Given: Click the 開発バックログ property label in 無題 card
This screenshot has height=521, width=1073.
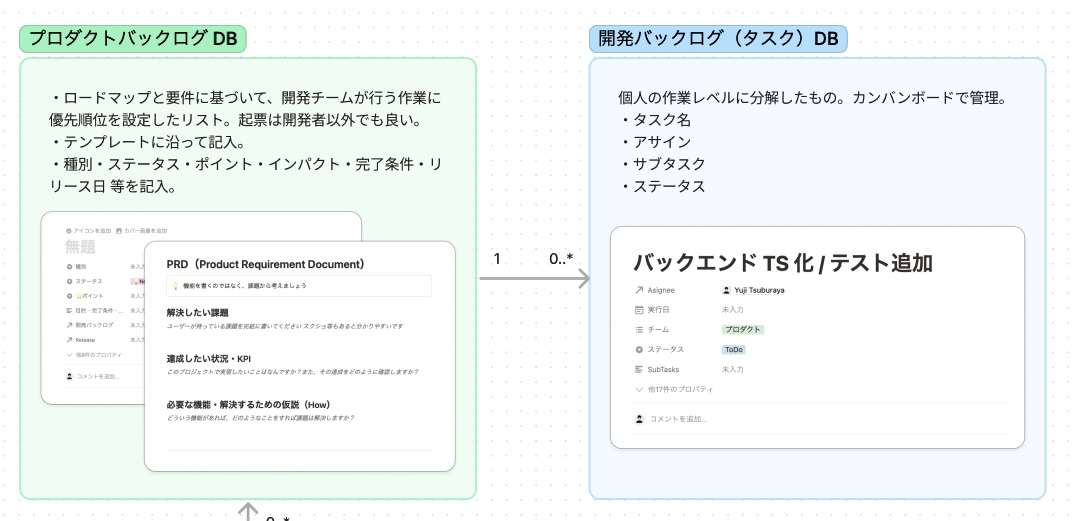Looking at the screenshot, I should click(x=94, y=325).
